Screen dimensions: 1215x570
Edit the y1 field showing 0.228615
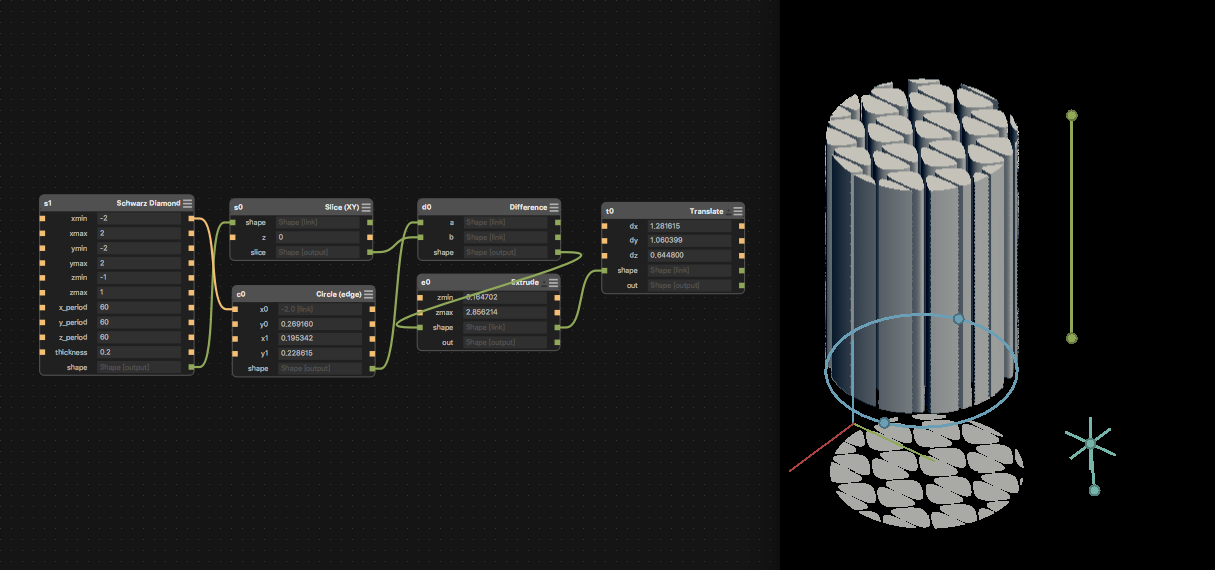pos(322,353)
